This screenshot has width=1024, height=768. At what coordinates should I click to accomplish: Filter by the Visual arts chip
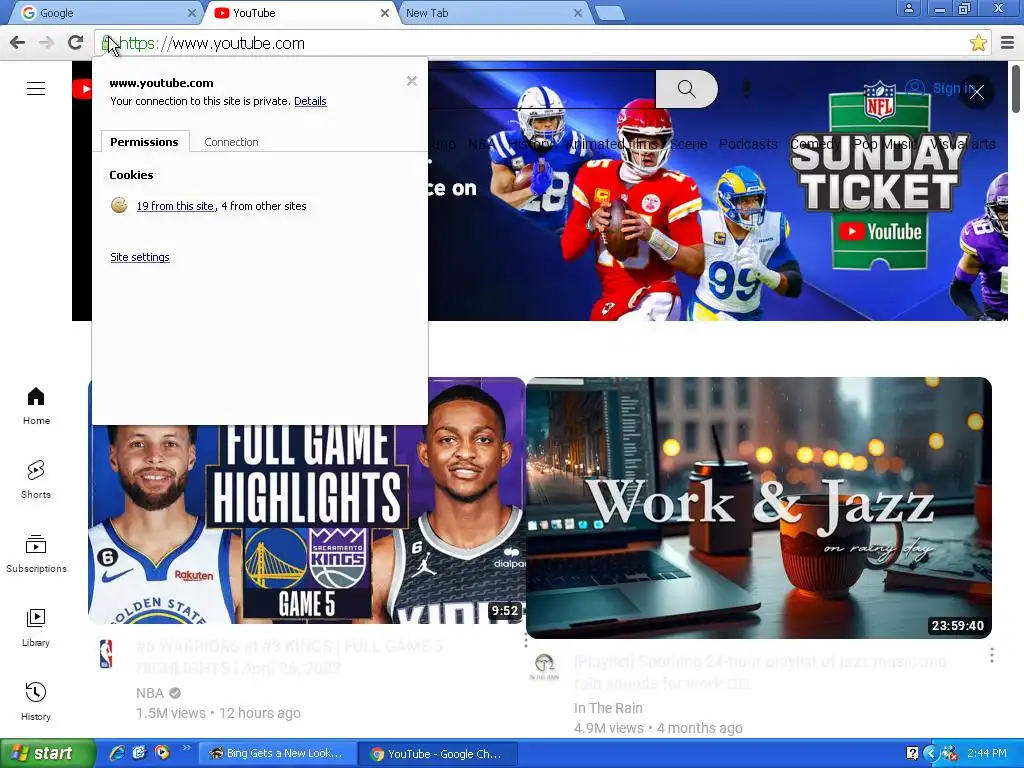coord(963,144)
